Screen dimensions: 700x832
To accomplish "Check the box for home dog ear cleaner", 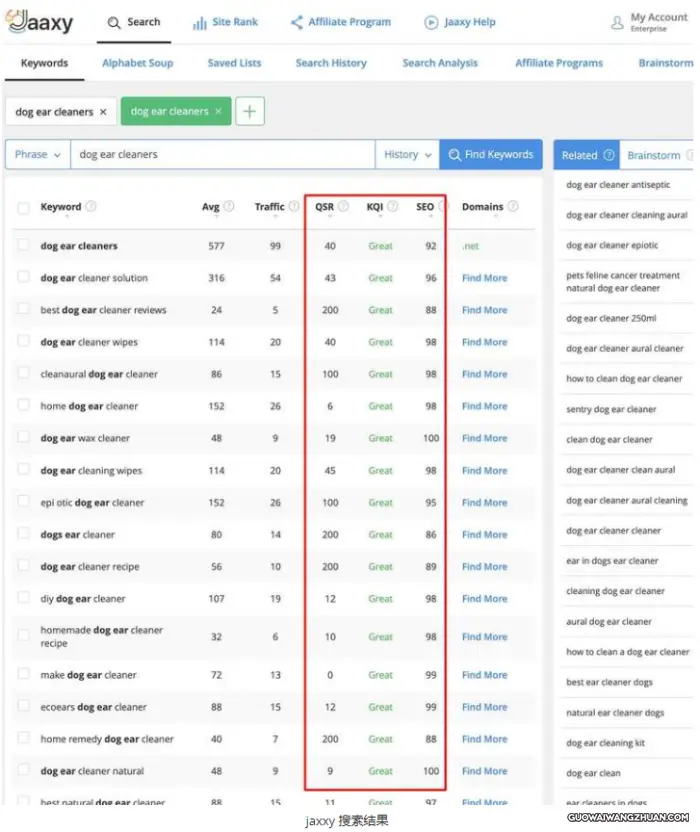I will [23, 405].
